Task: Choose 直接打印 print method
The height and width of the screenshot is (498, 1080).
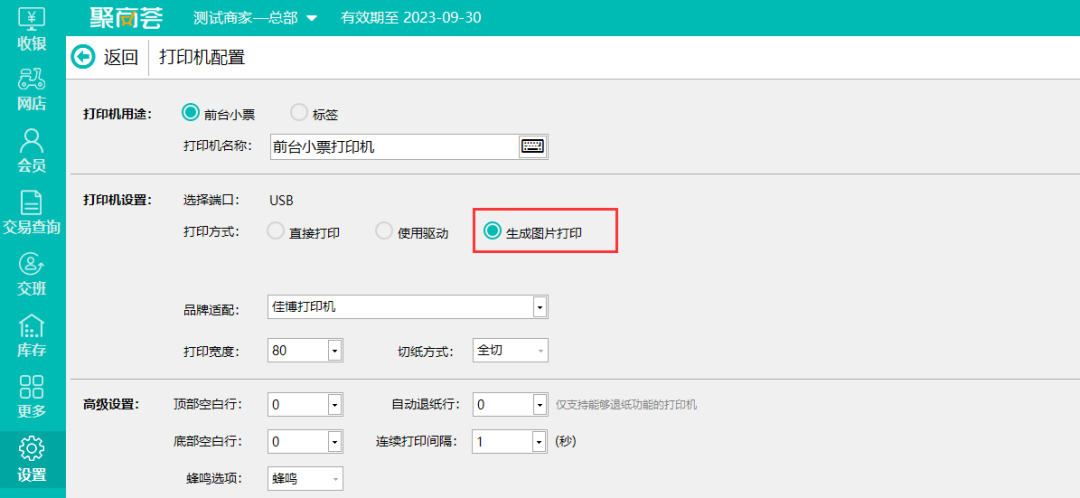Action: pyautogui.click(x=276, y=232)
